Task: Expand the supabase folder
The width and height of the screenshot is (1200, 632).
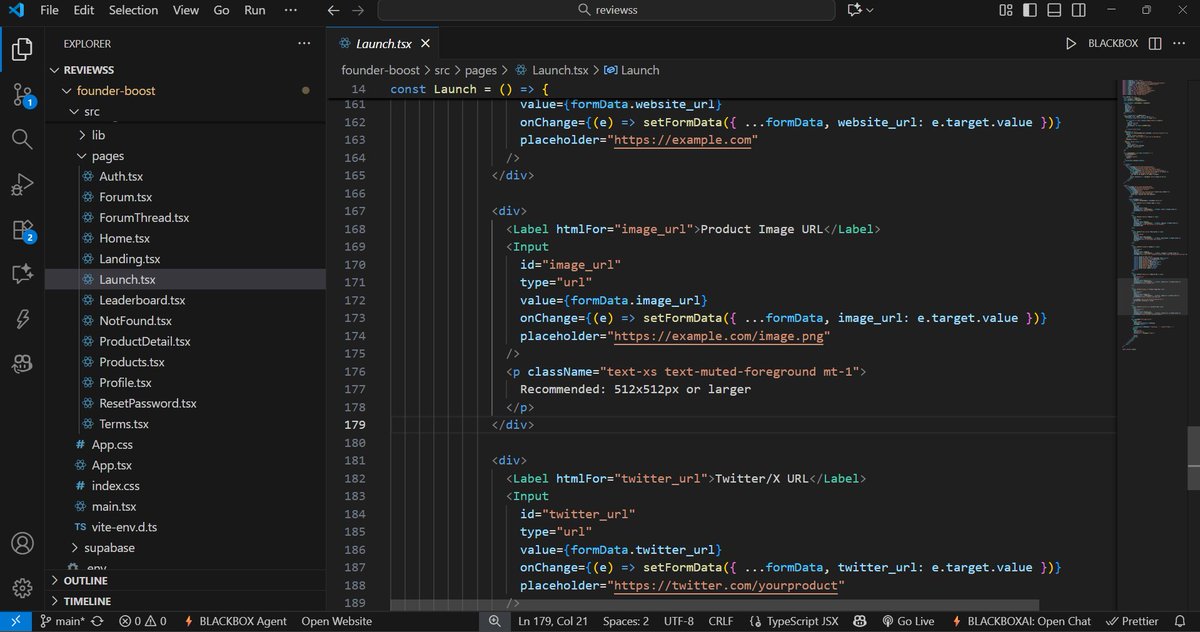Action: (74, 548)
